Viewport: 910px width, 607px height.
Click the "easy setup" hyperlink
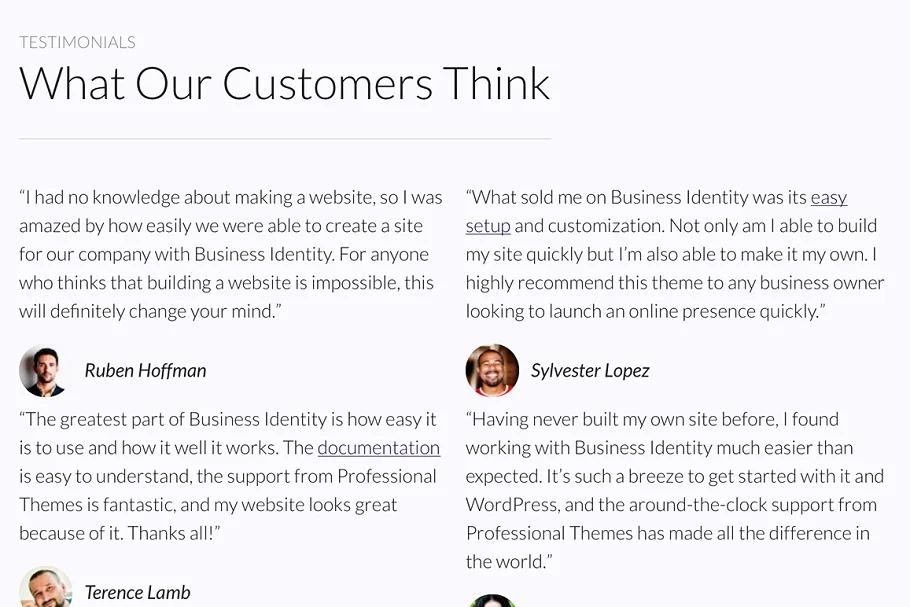point(828,198)
